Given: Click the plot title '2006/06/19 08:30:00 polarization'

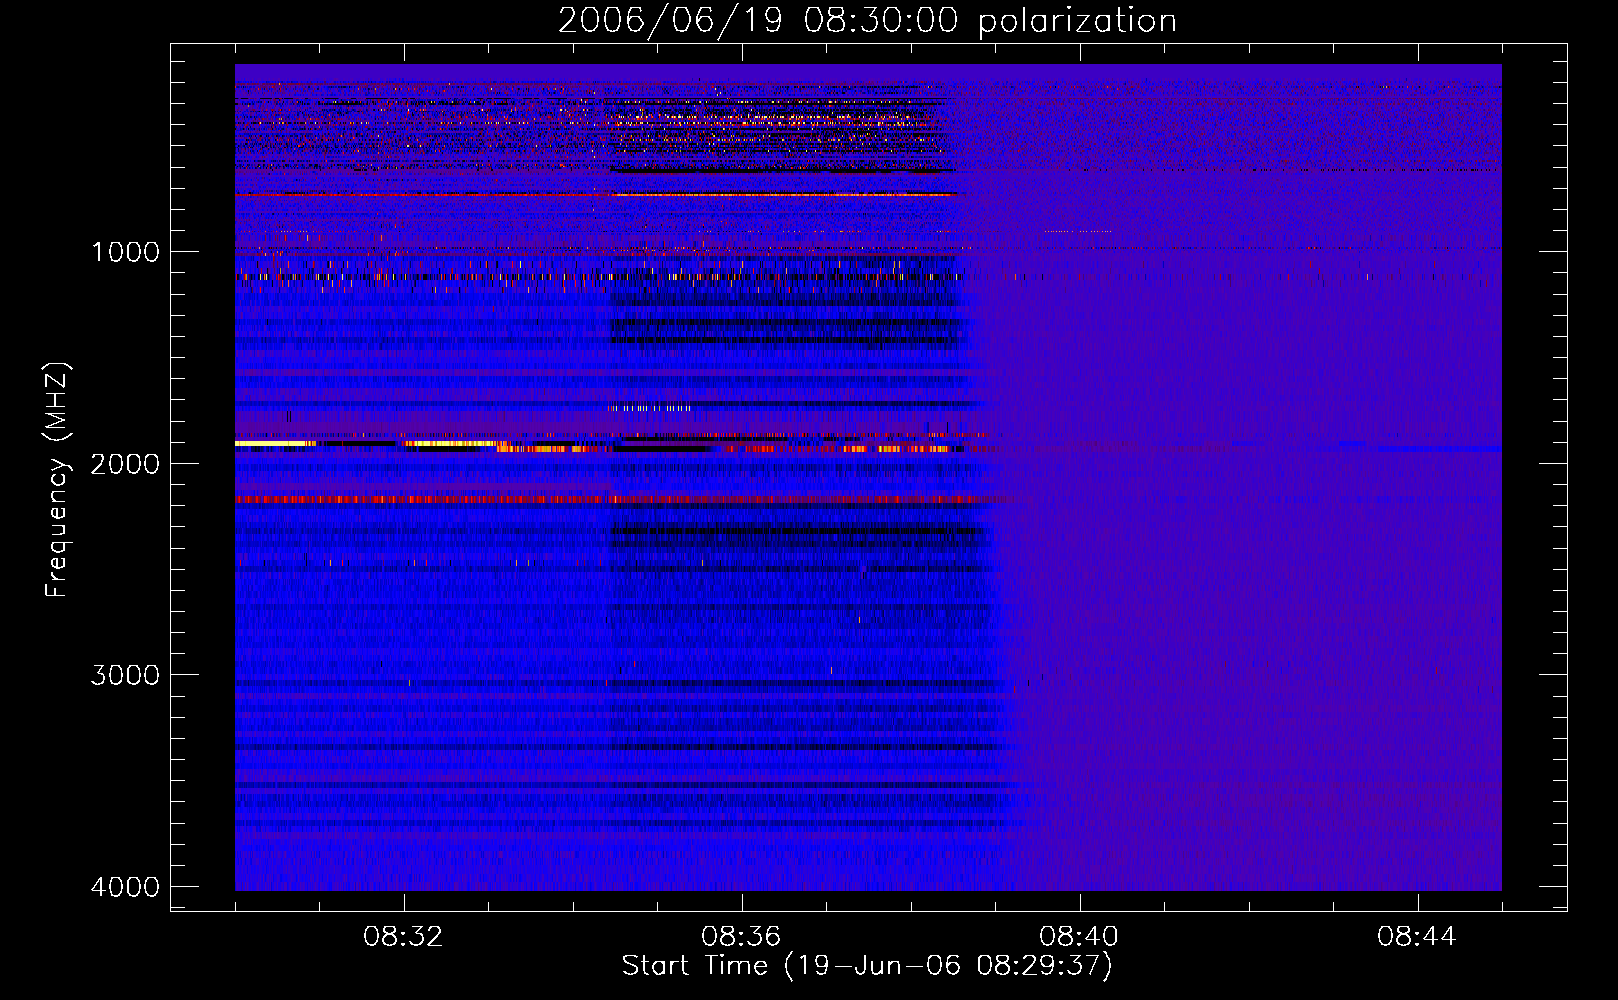Looking at the screenshot, I should pos(867,21).
